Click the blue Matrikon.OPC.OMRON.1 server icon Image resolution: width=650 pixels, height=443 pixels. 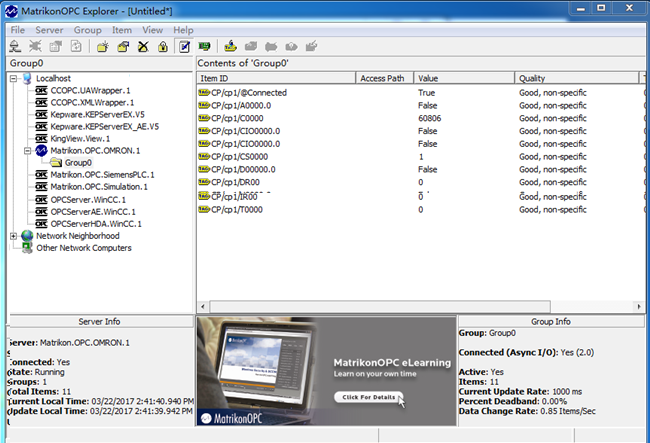(41, 150)
